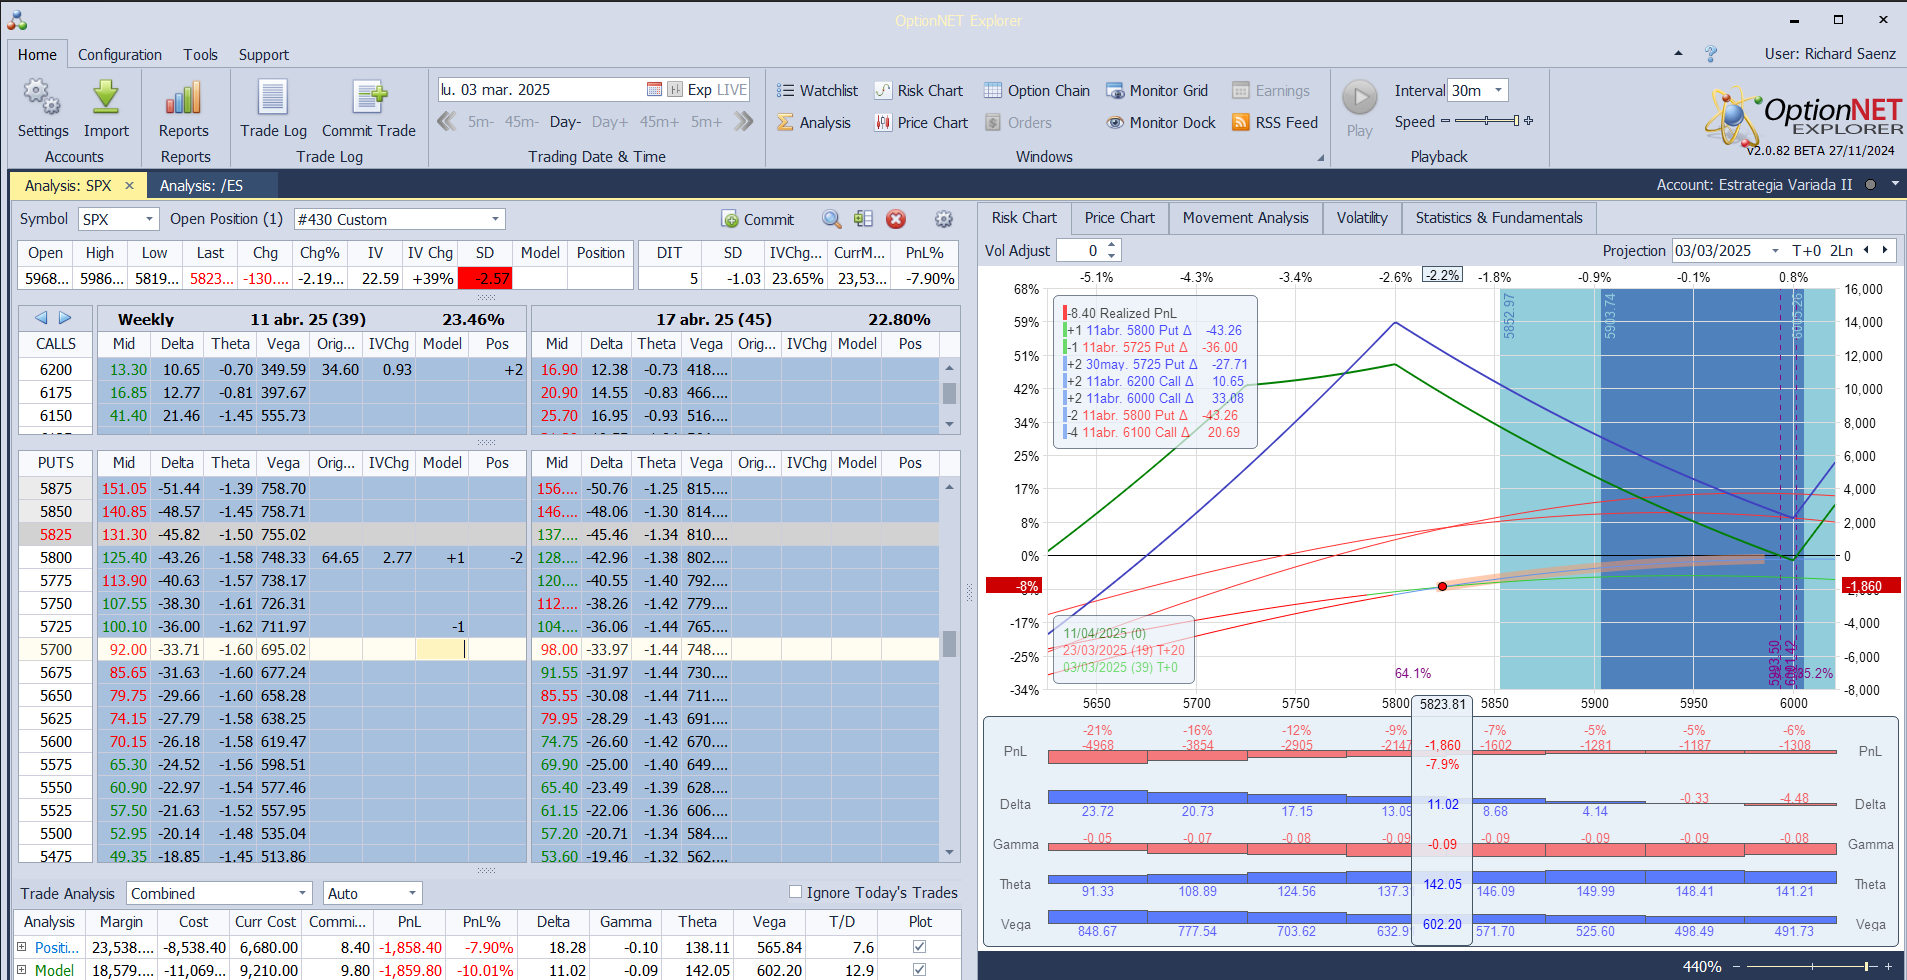Open the Analysis window from ribbon

814,123
